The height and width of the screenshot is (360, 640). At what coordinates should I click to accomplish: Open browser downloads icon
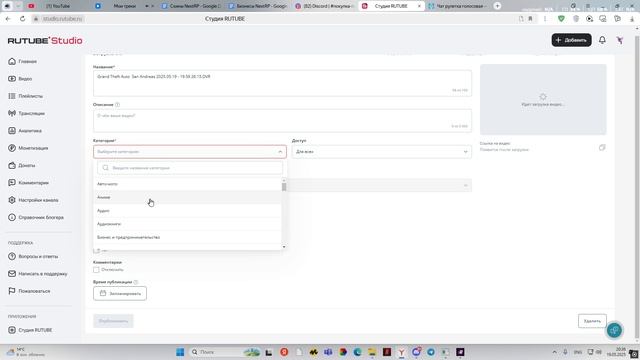(632, 19)
